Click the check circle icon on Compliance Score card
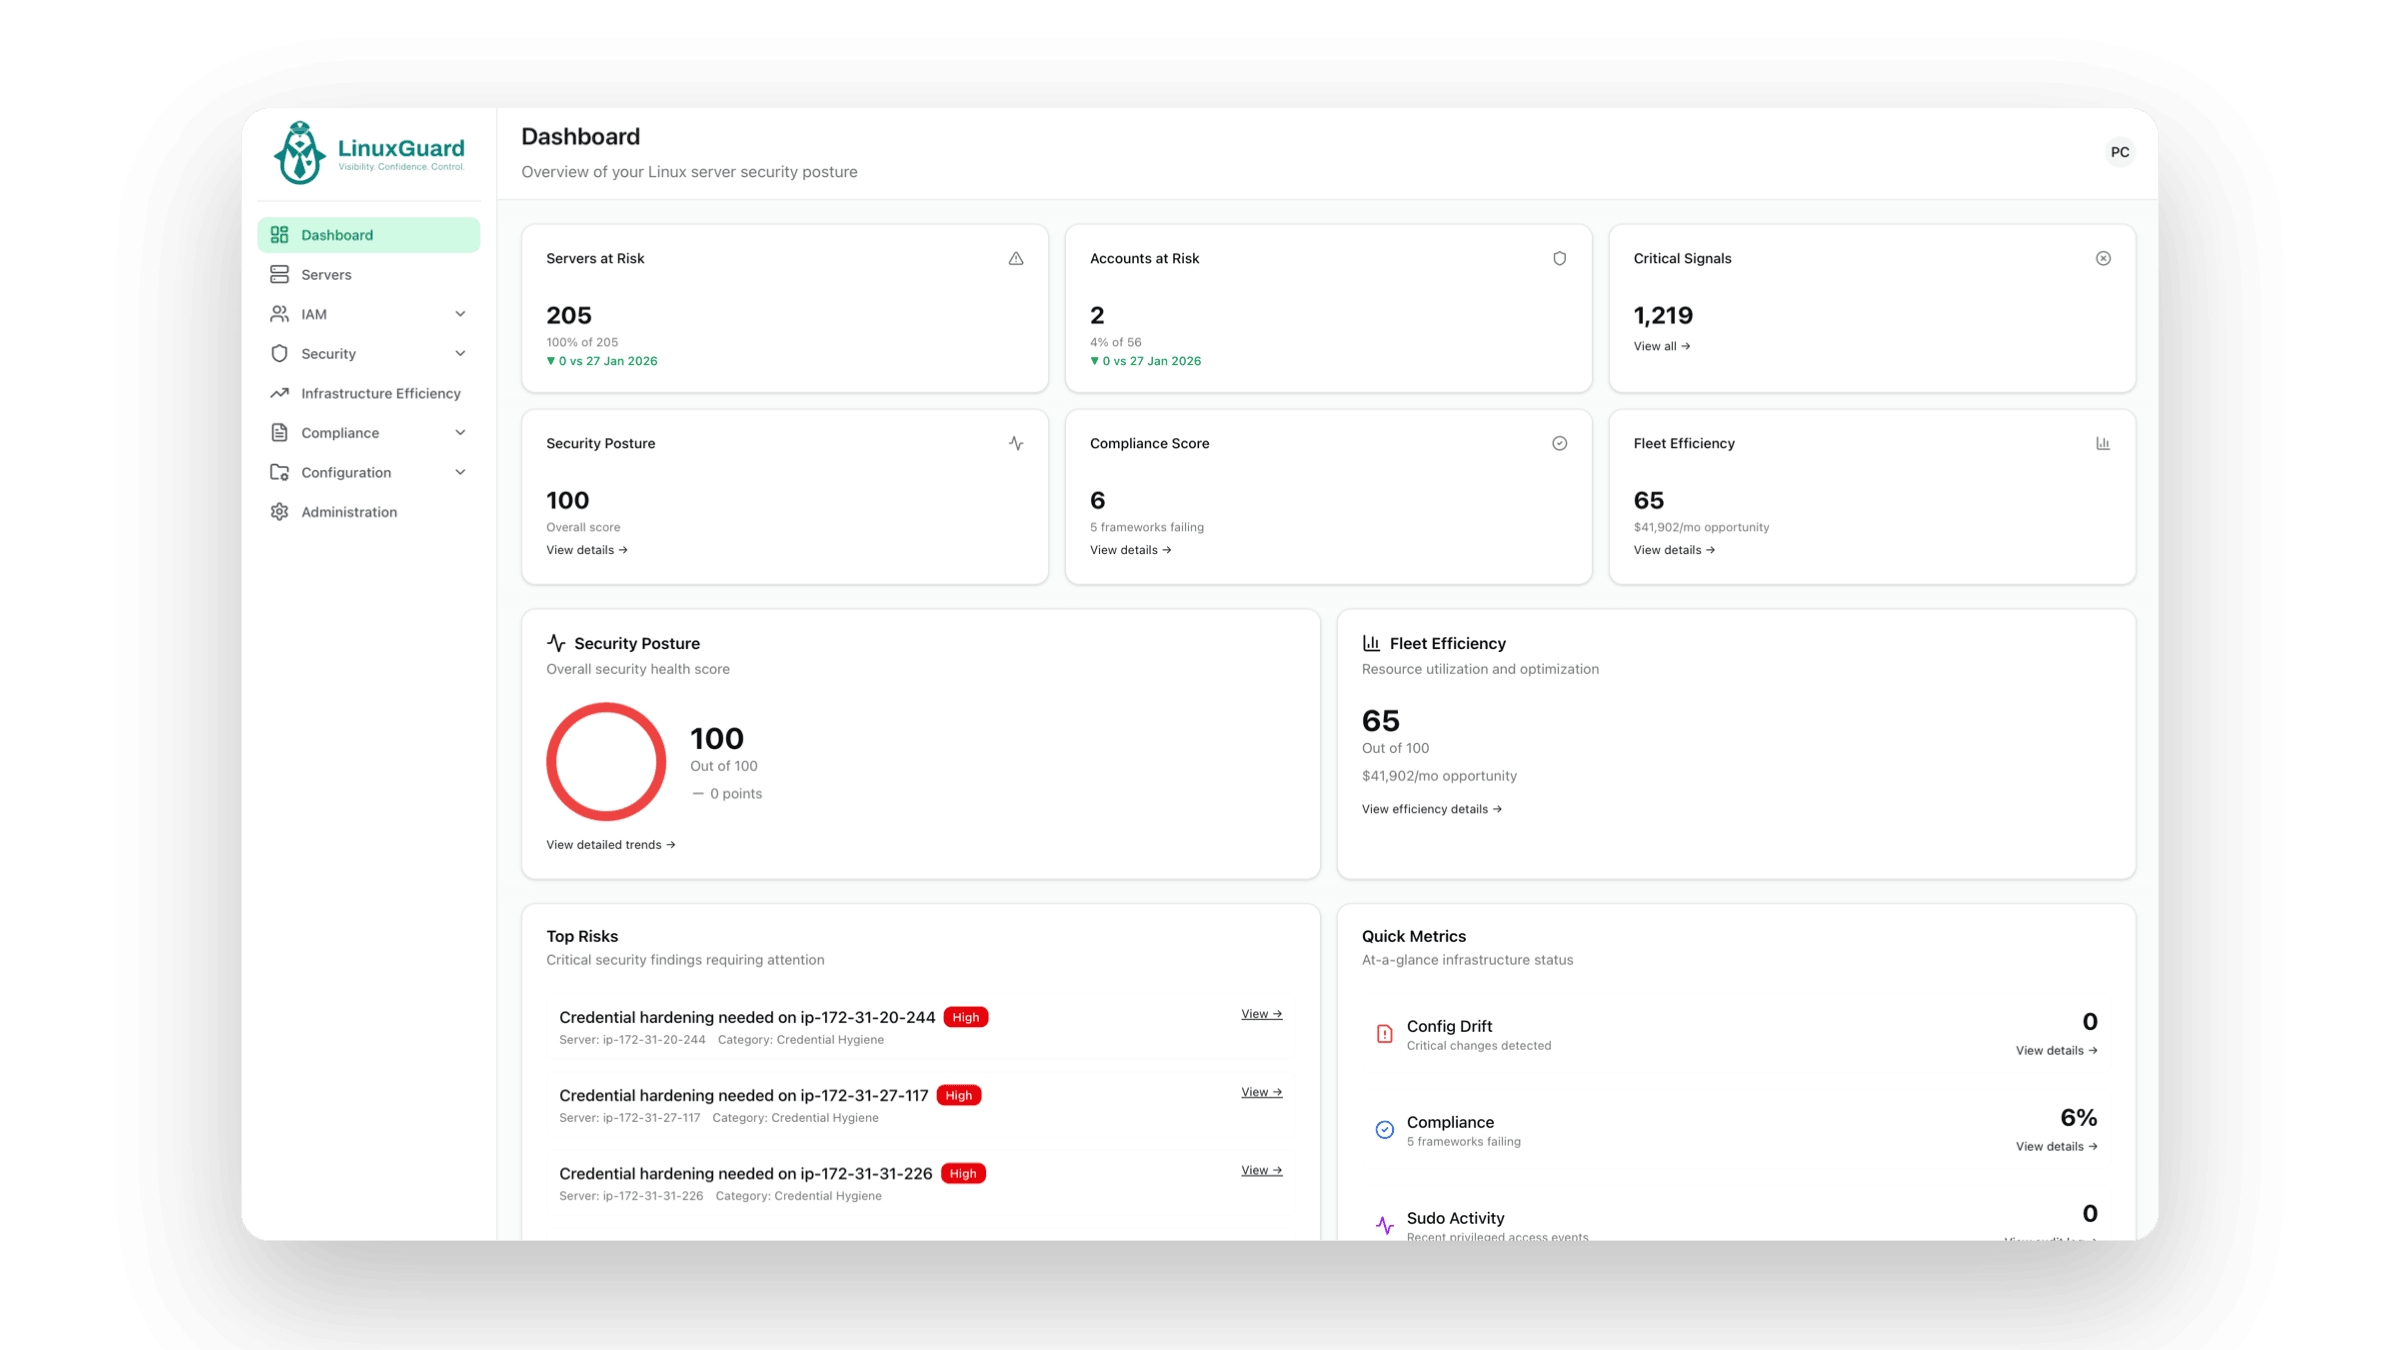This screenshot has width=2400, height=1350. (x=1560, y=443)
